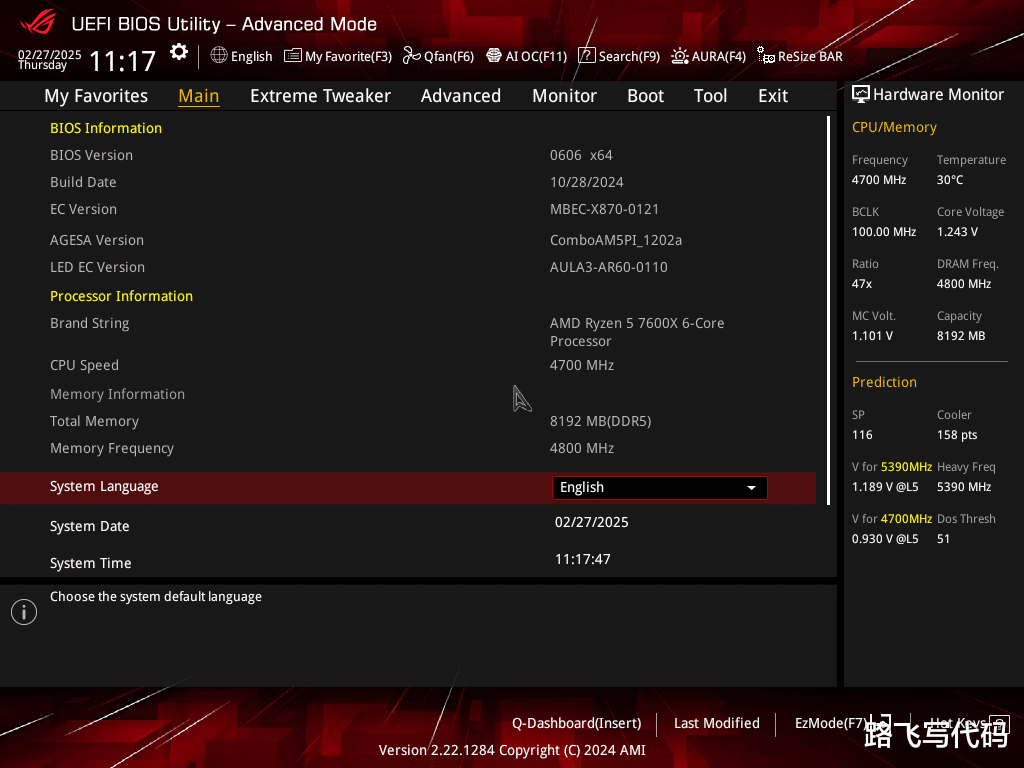
Task: Select the System Date row label
Action: pos(89,526)
